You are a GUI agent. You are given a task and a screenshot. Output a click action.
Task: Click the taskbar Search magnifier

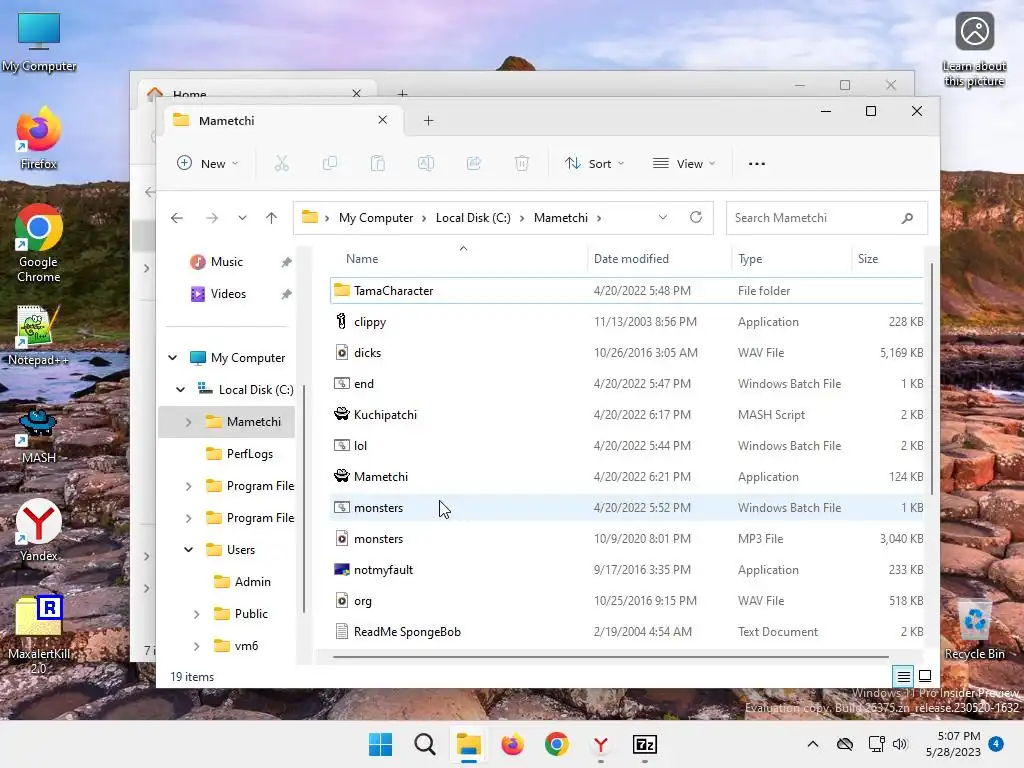424,744
